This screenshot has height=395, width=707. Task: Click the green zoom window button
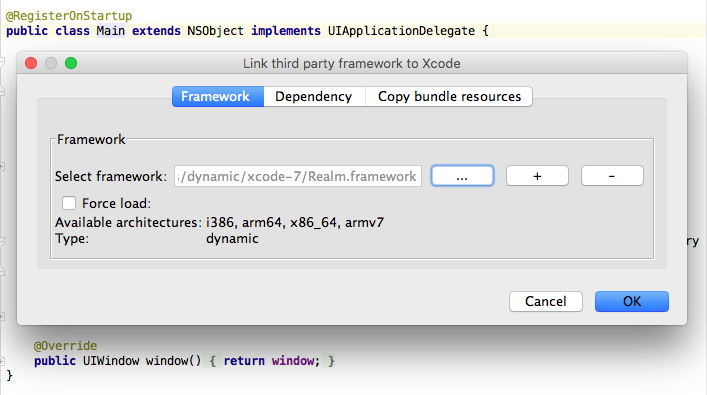[x=71, y=63]
